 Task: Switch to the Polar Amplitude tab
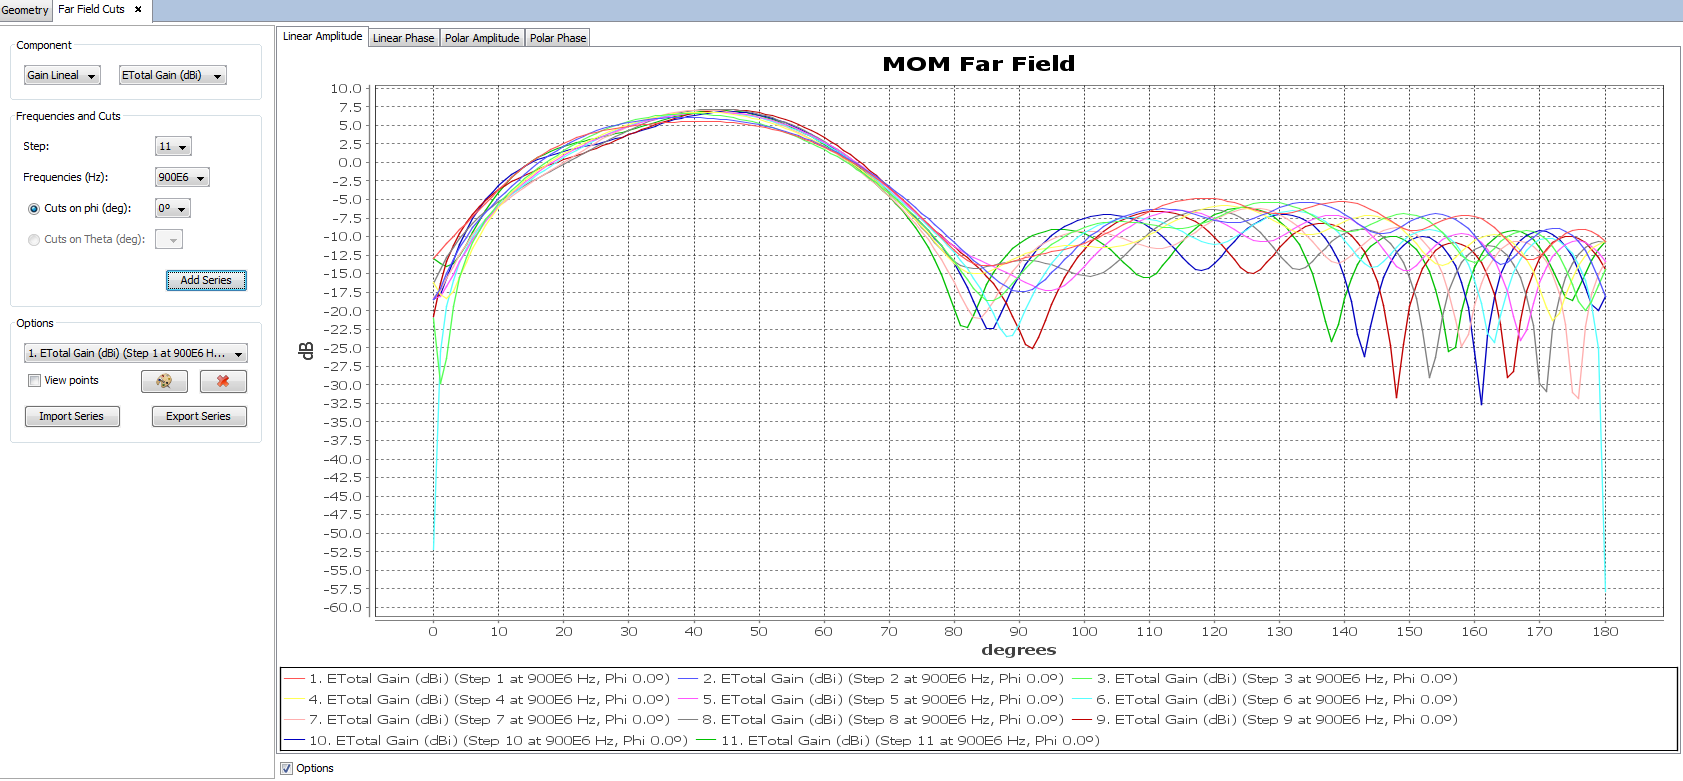pos(482,38)
